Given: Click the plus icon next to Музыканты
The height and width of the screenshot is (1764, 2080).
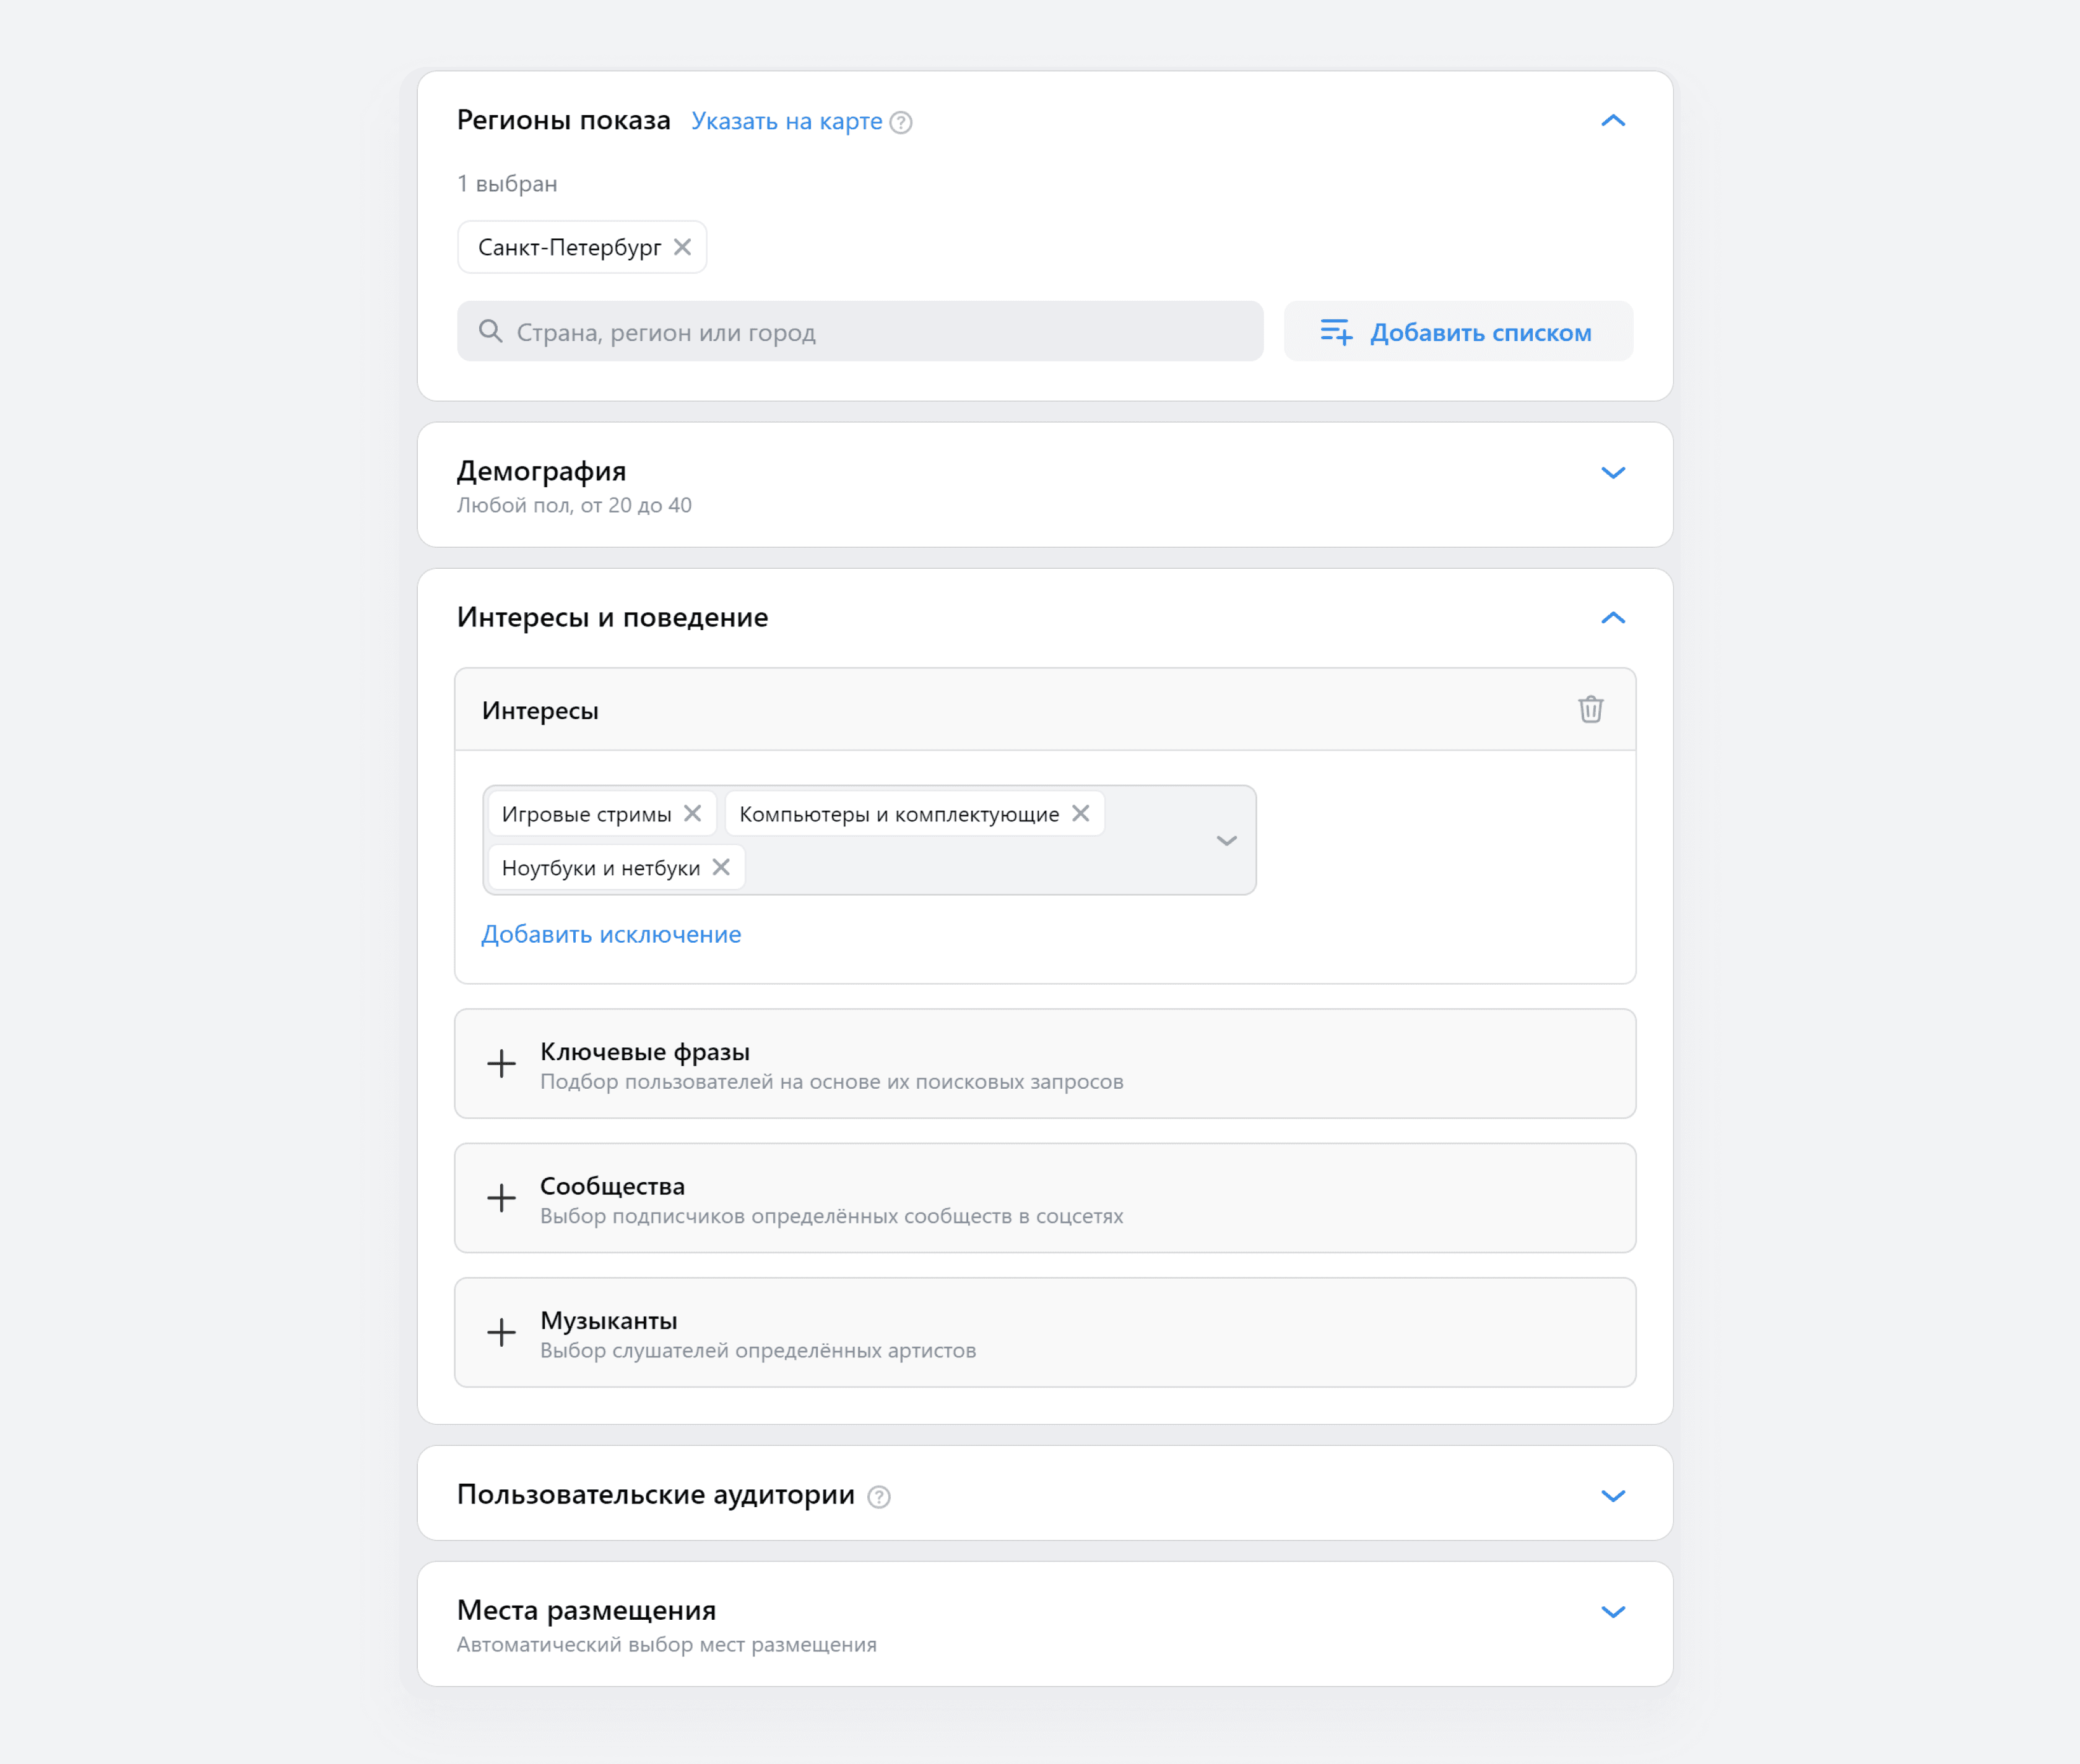Looking at the screenshot, I should (x=501, y=1332).
